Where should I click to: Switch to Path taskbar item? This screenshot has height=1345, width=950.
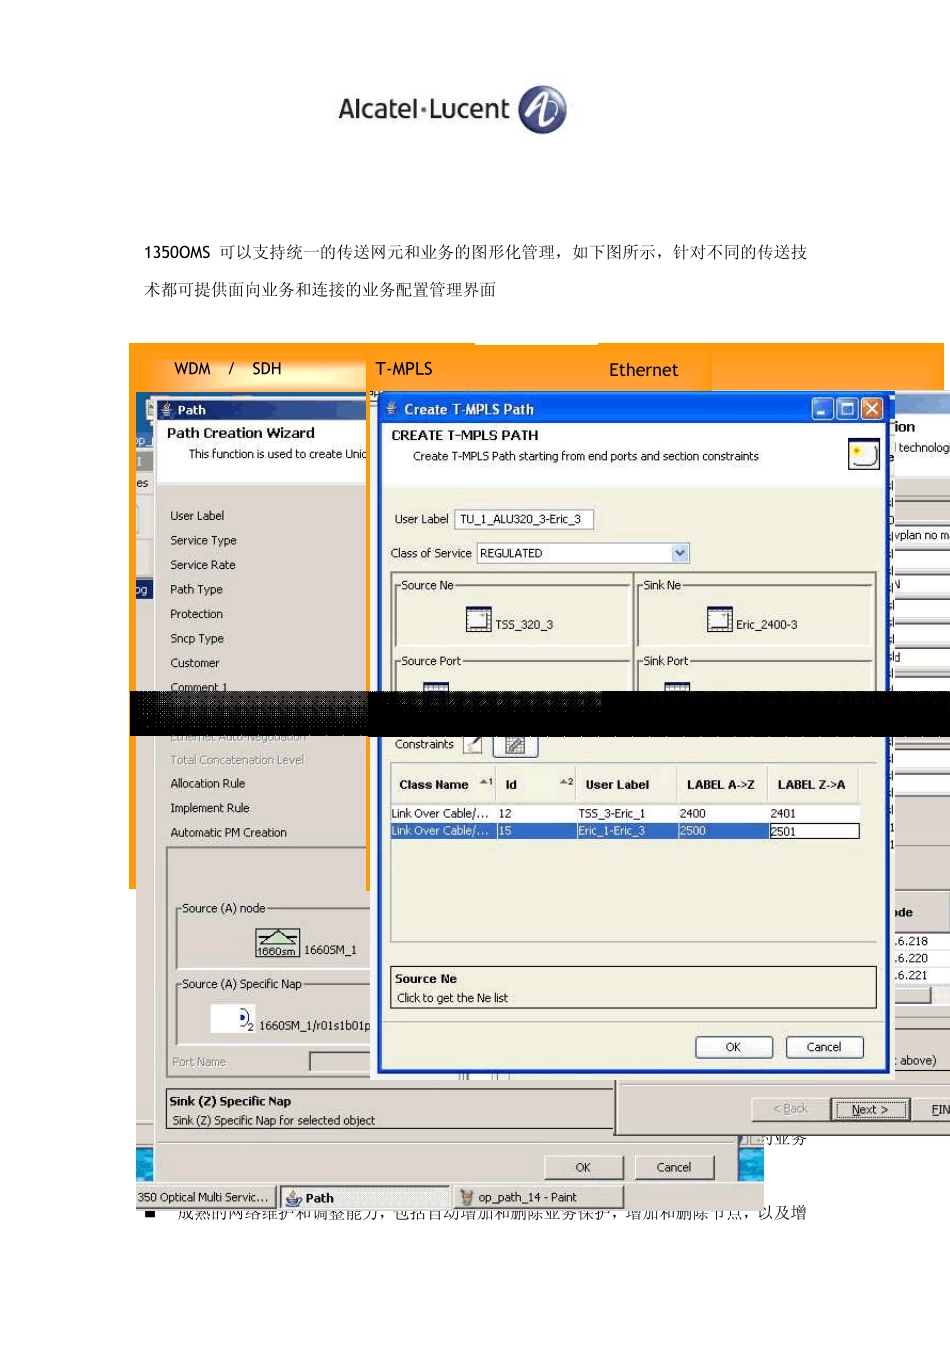click(x=365, y=1197)
